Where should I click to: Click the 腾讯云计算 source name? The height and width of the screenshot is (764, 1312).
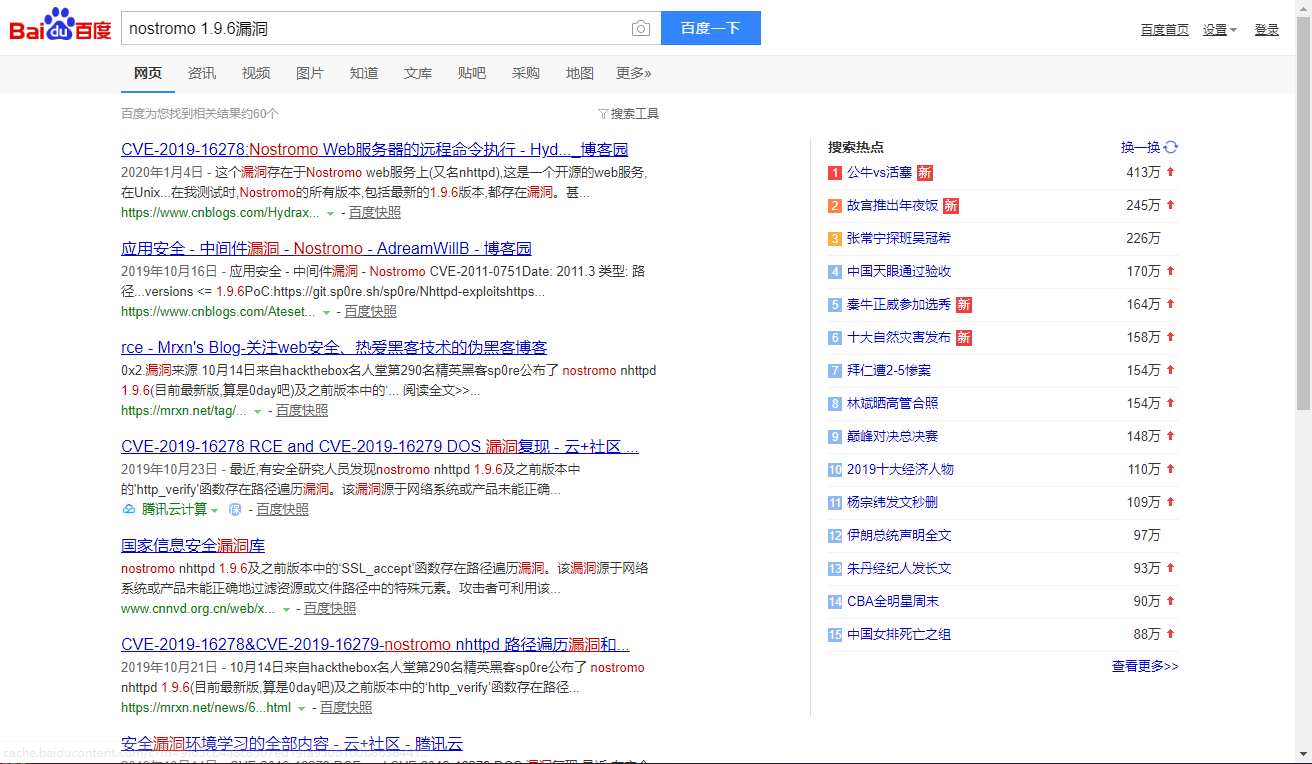[x=174, y=509]
